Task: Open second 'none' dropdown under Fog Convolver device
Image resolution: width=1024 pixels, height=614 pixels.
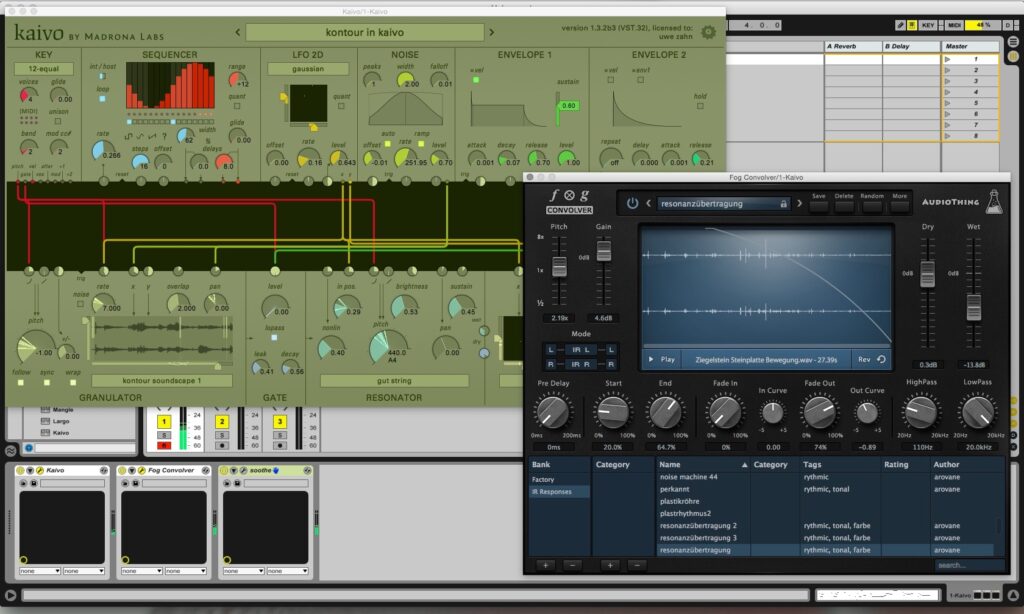Action: pyautogui.click(x=185, y=571)
